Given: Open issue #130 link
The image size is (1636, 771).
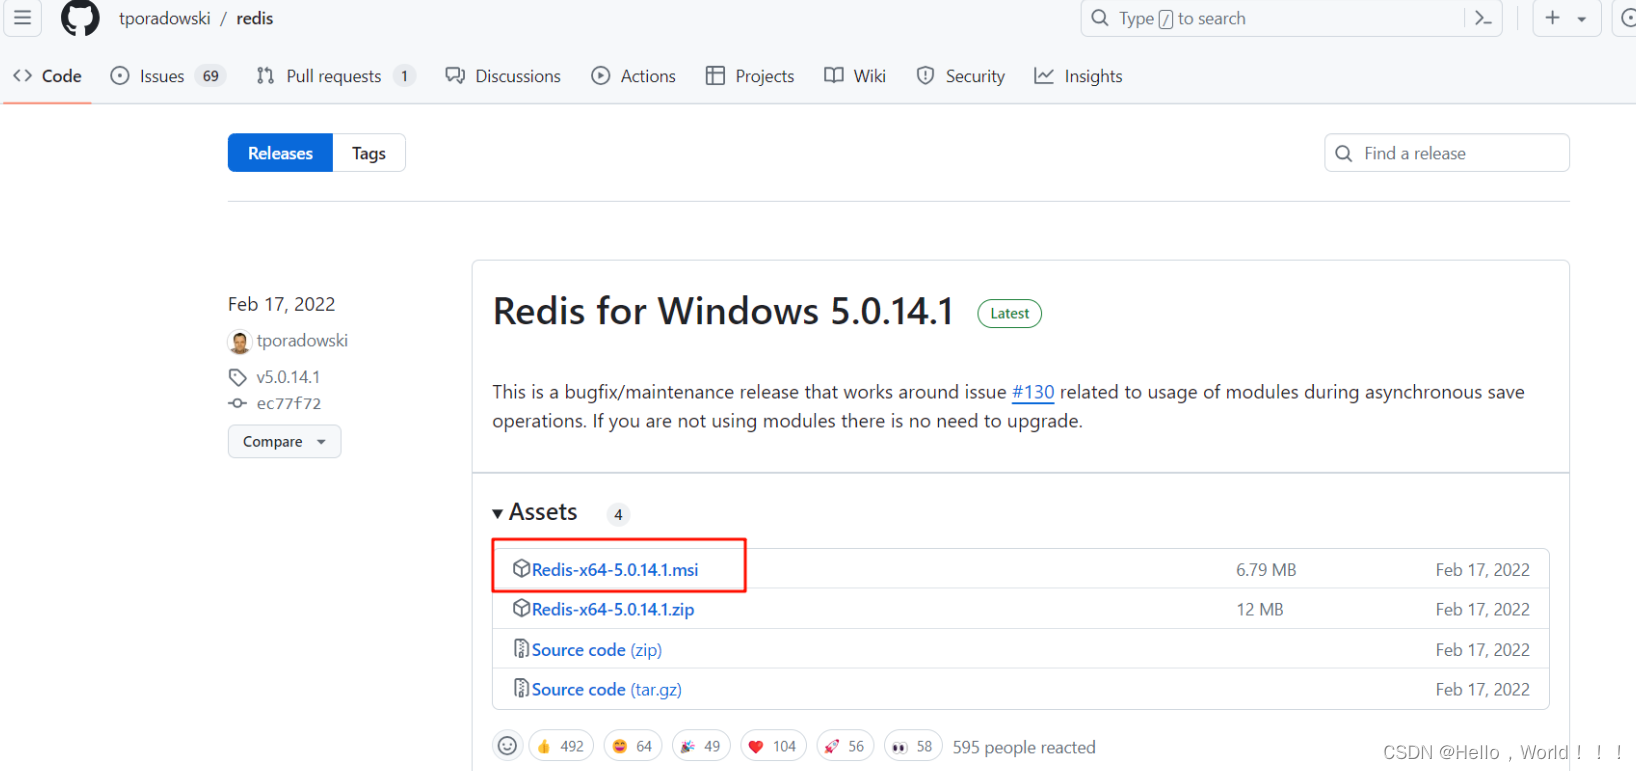Looking at the screenshot, I should (1033, 392).
